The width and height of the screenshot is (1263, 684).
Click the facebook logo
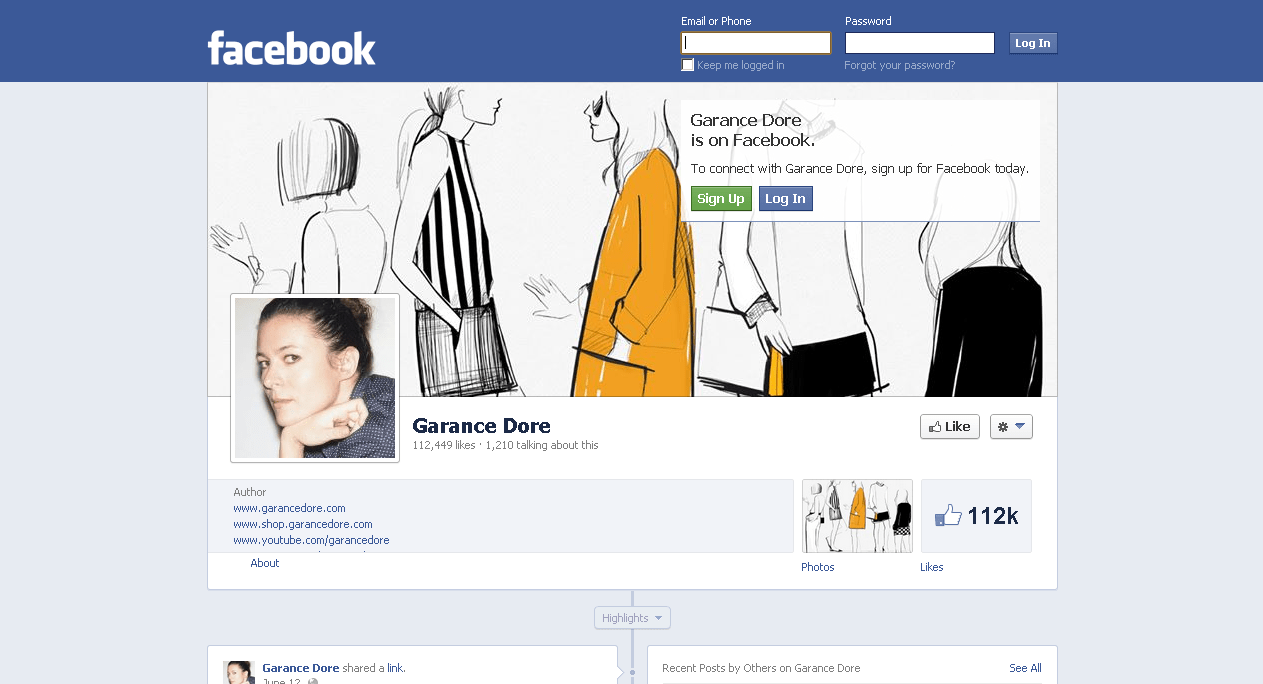pyautogui.click(x=291, y=45)
